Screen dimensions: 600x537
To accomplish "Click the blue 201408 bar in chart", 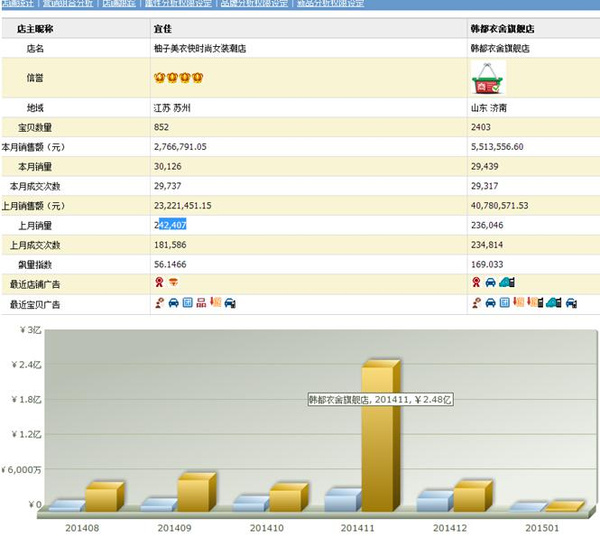I will [x=67, y=506].
